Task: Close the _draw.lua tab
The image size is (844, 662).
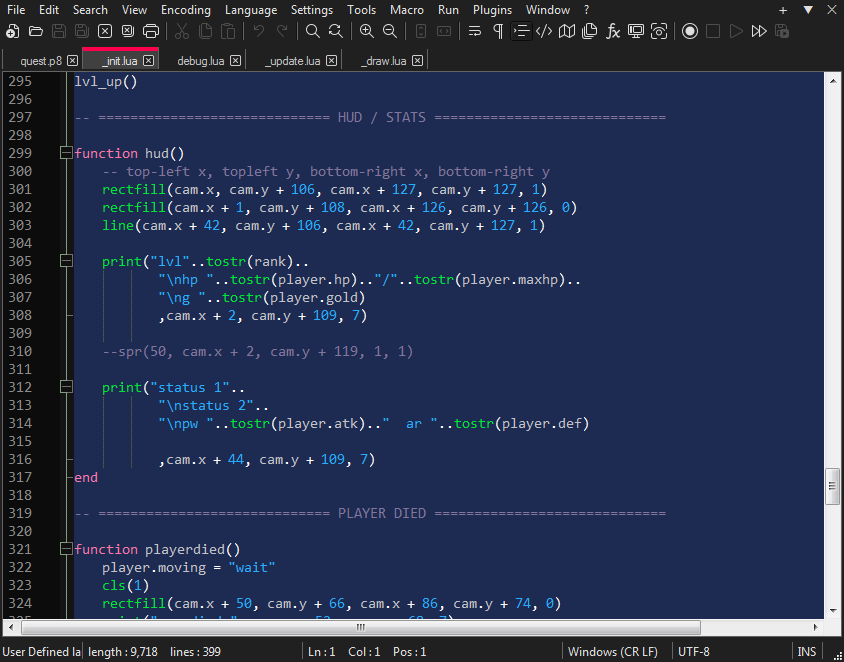Action: click(418, 61)
